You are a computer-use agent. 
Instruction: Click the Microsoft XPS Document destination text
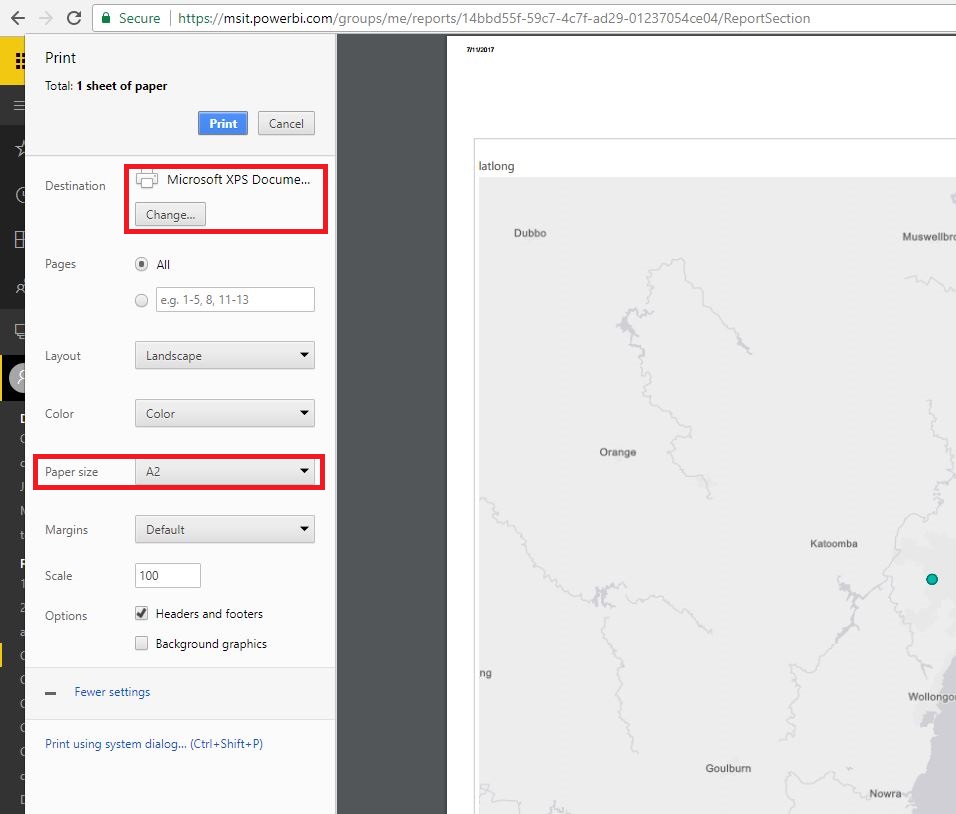click(238, 179)
